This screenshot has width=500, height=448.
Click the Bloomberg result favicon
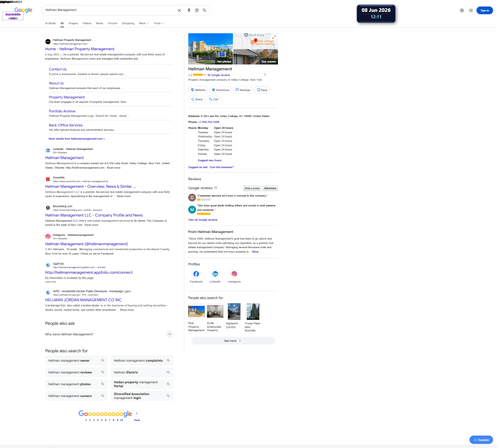coord(48,208)
